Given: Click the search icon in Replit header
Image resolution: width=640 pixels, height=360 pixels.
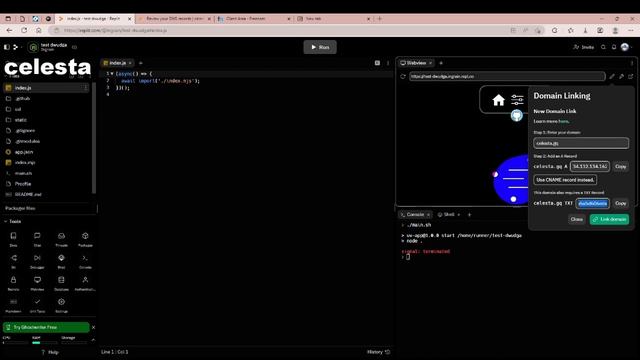Looking at the screenshot, I should [603, 47].
